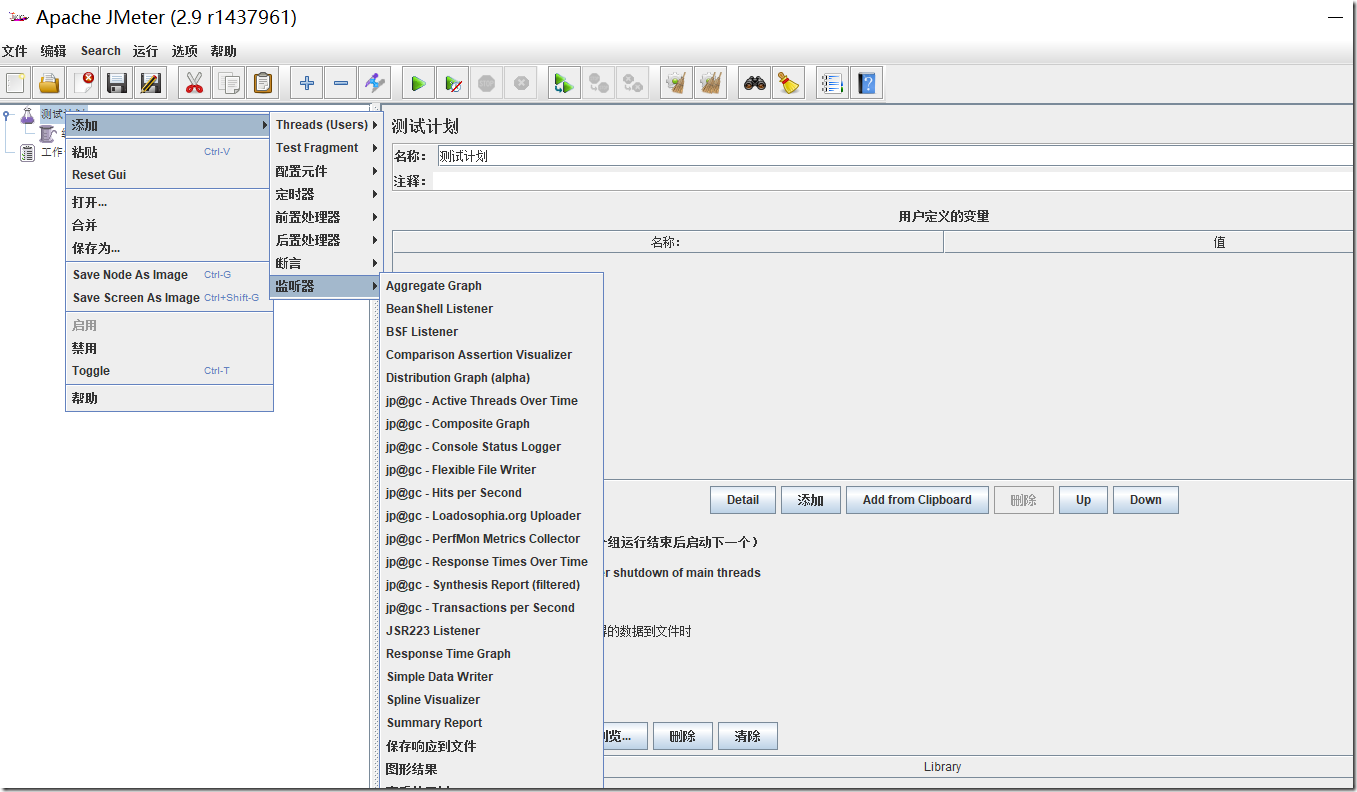Select 保存为... in context menu
Viewport: 1357px width, 792px height.
point(169,248)
